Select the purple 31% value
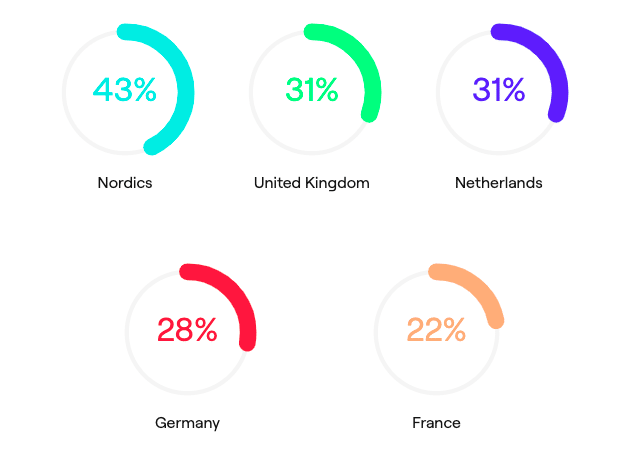Image resolution: width=623 pixels, height=469 pixels. click(x=499, y=90)
